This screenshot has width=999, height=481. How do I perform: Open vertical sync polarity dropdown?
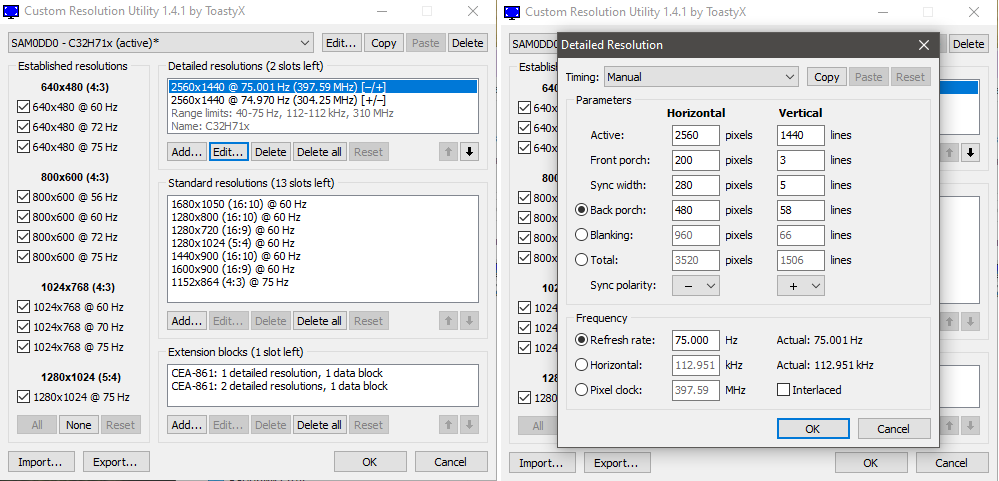tap(801, 286)
